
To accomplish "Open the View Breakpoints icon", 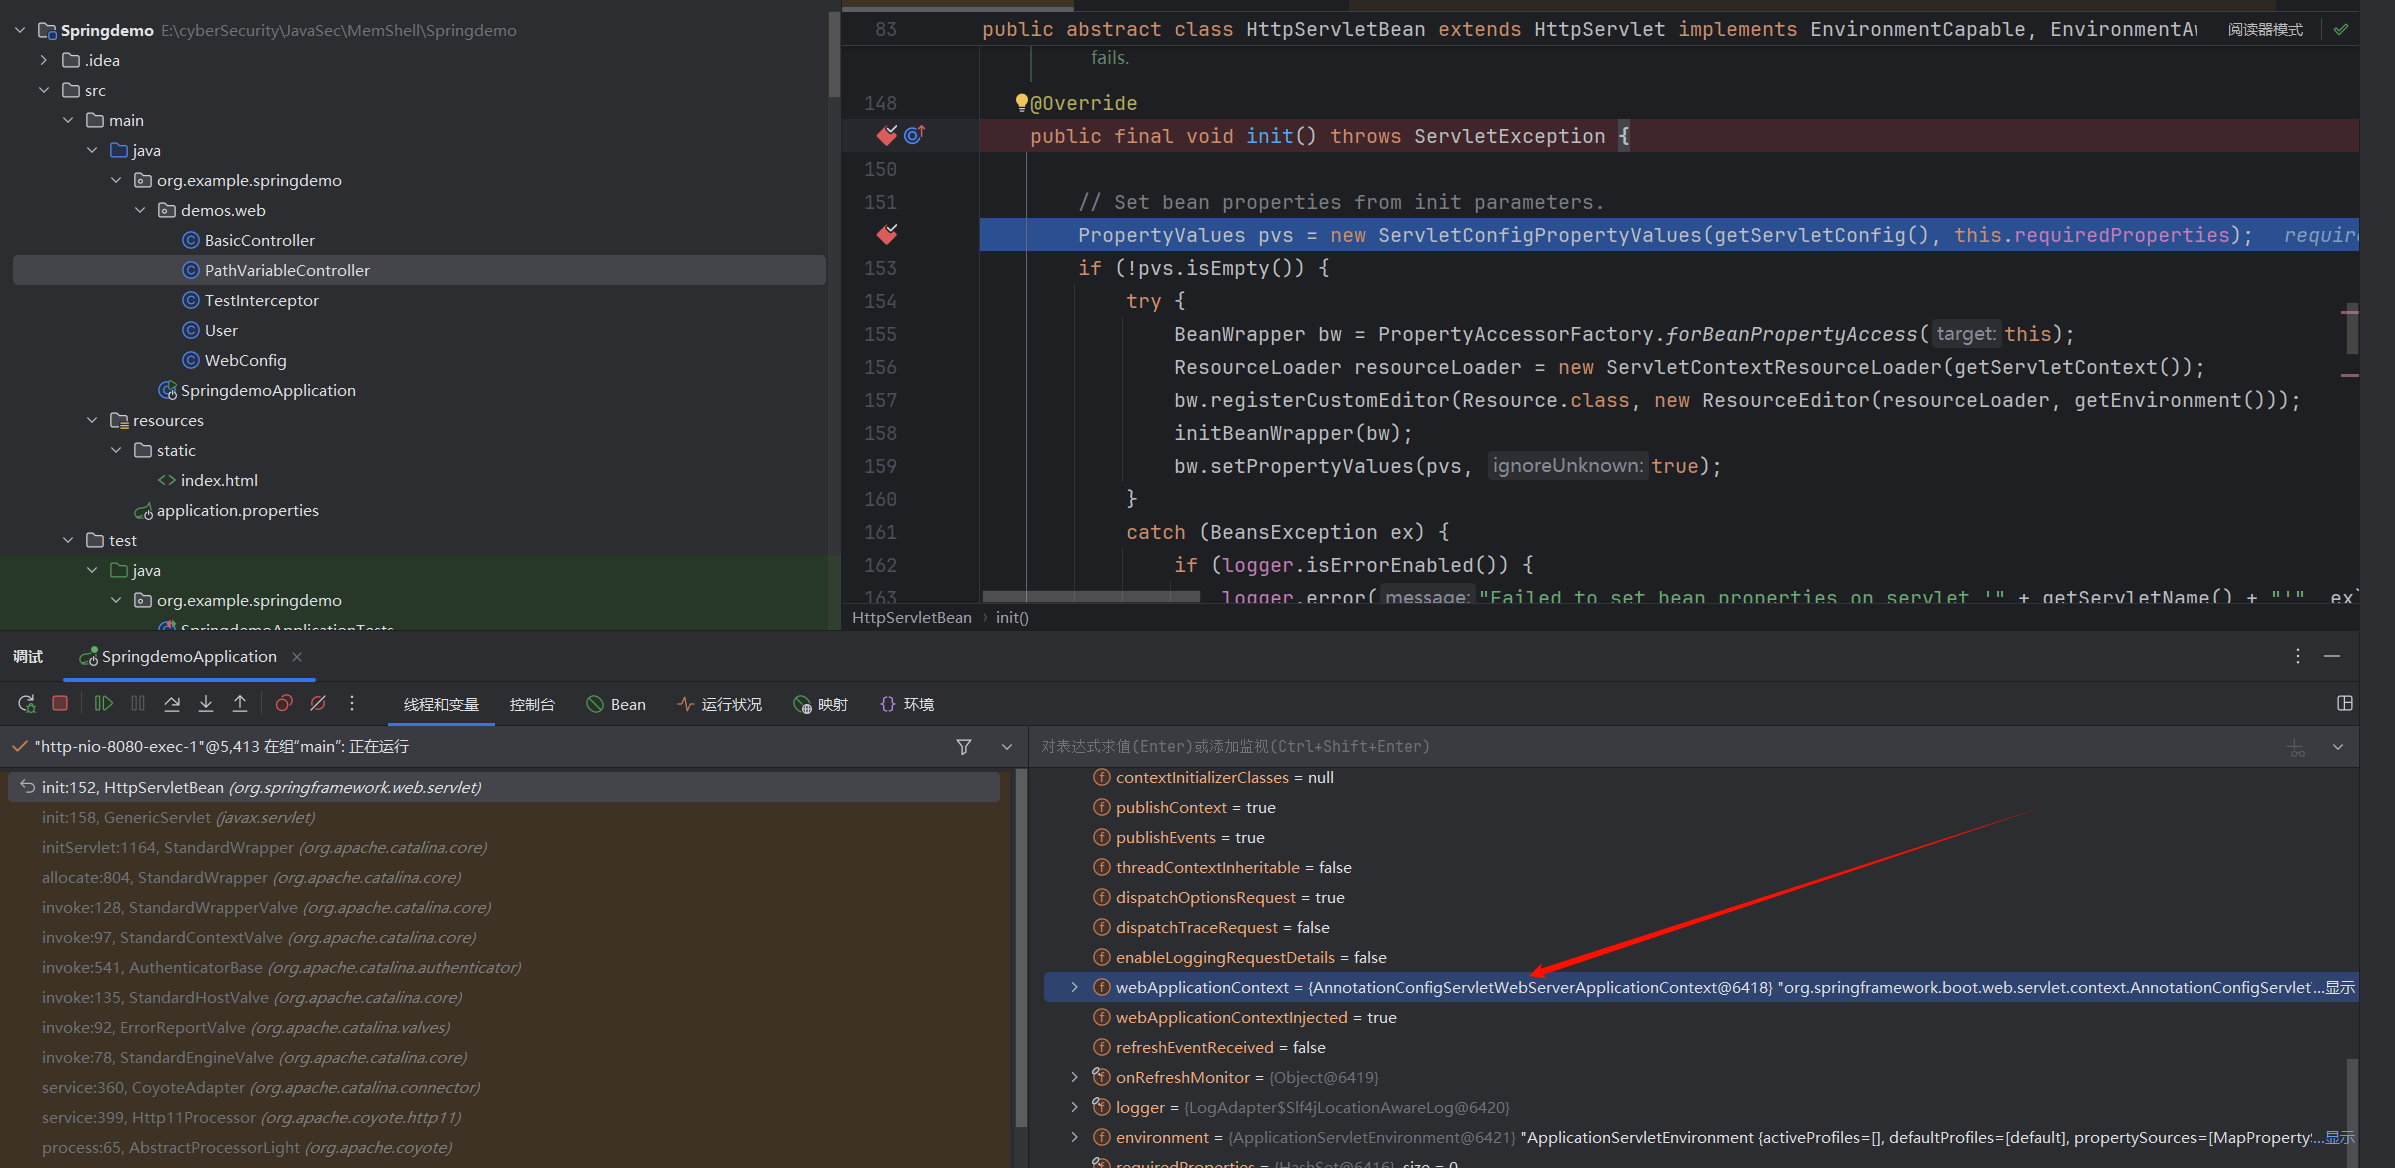I will click(284, 704).
